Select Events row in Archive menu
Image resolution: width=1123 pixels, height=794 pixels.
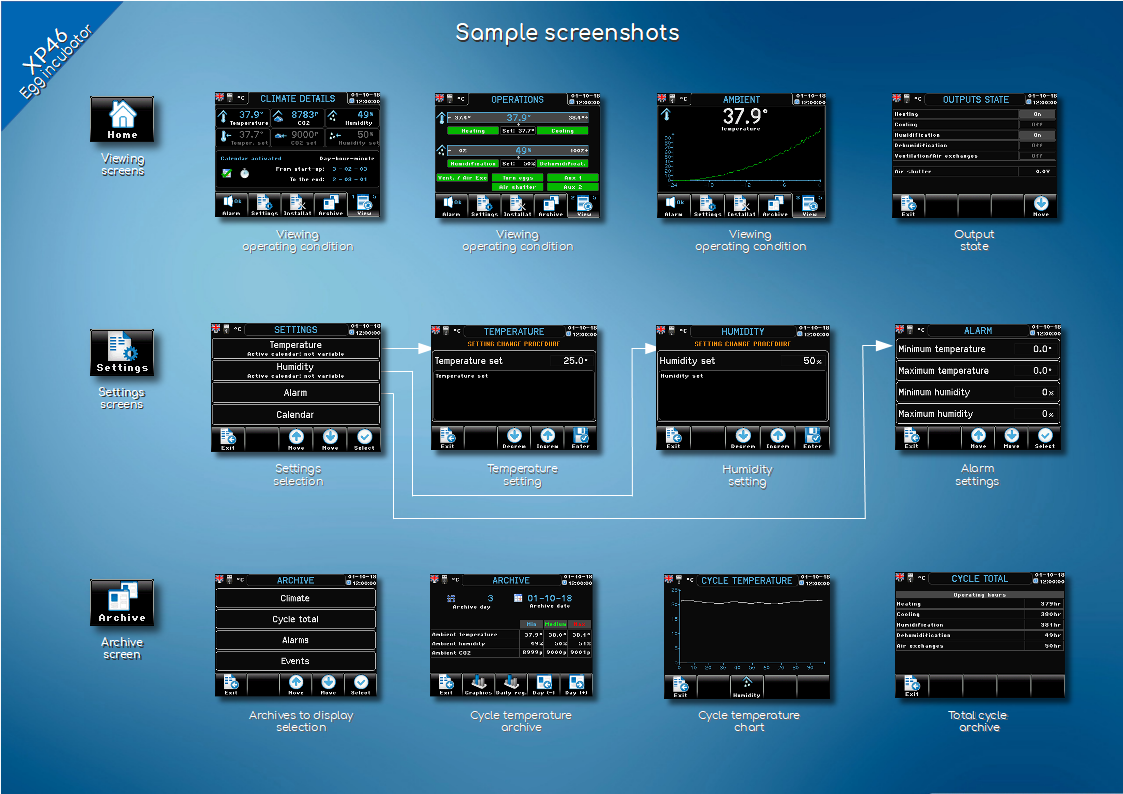point(295,661)
